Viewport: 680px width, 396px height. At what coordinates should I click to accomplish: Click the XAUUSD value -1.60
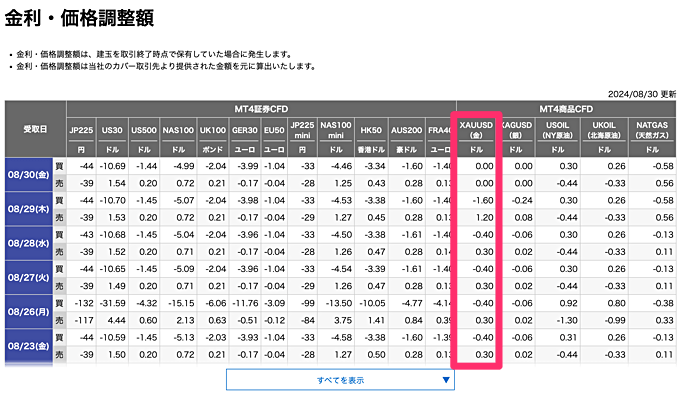(482, 200)
